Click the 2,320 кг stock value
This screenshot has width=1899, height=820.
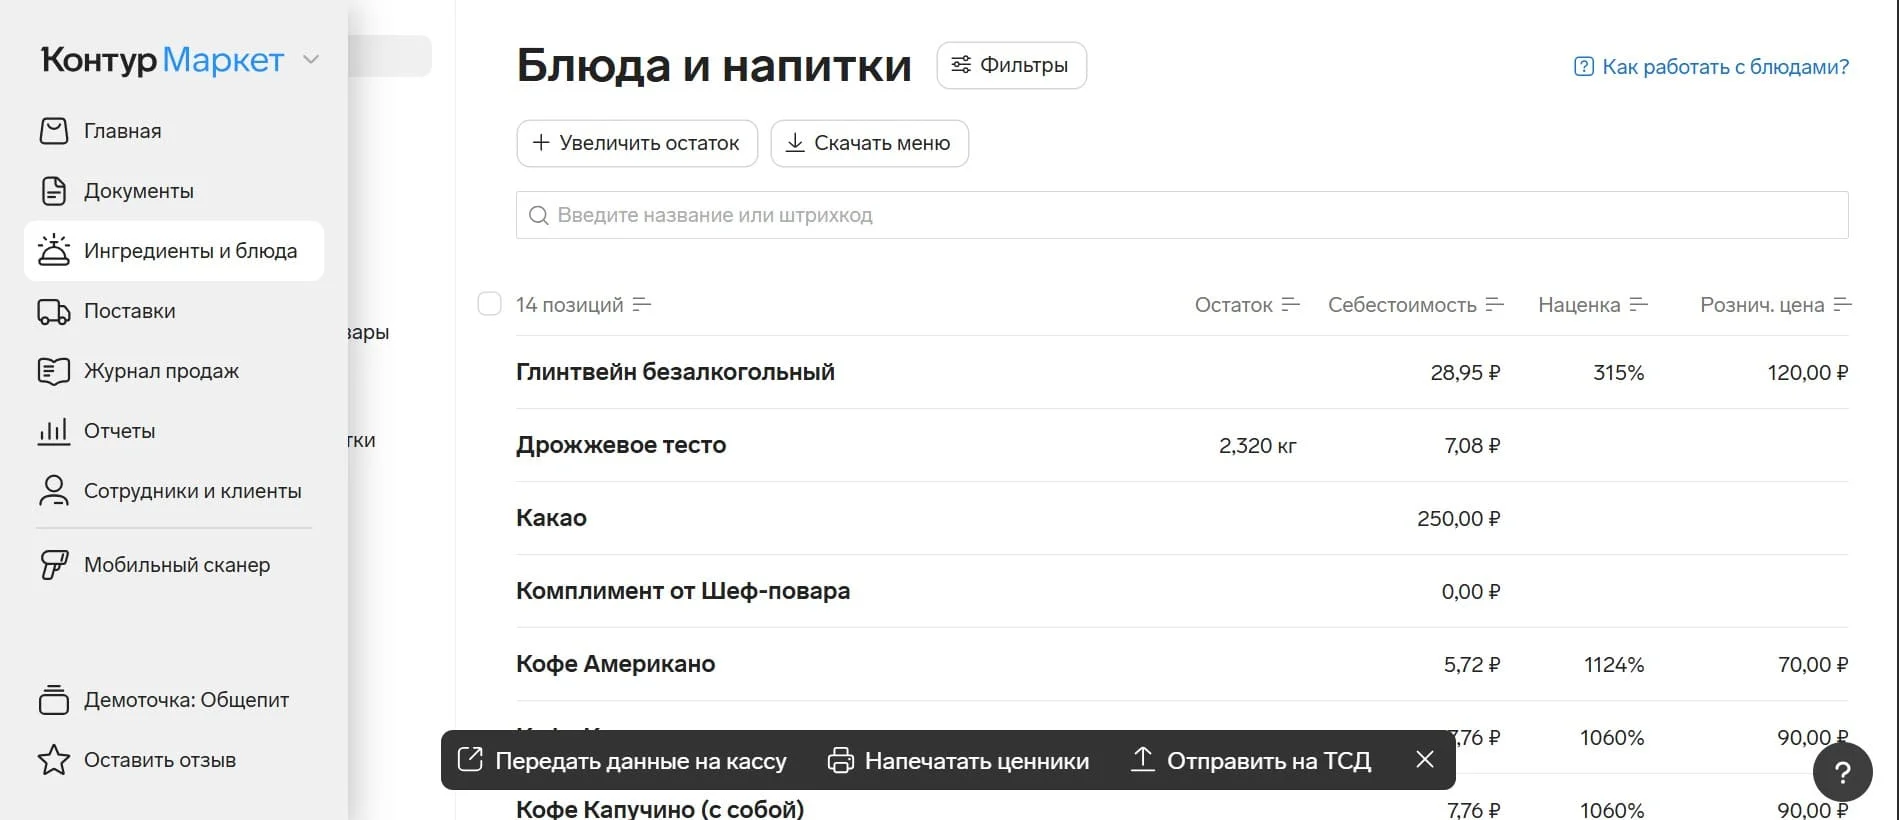pos(1257,446)
